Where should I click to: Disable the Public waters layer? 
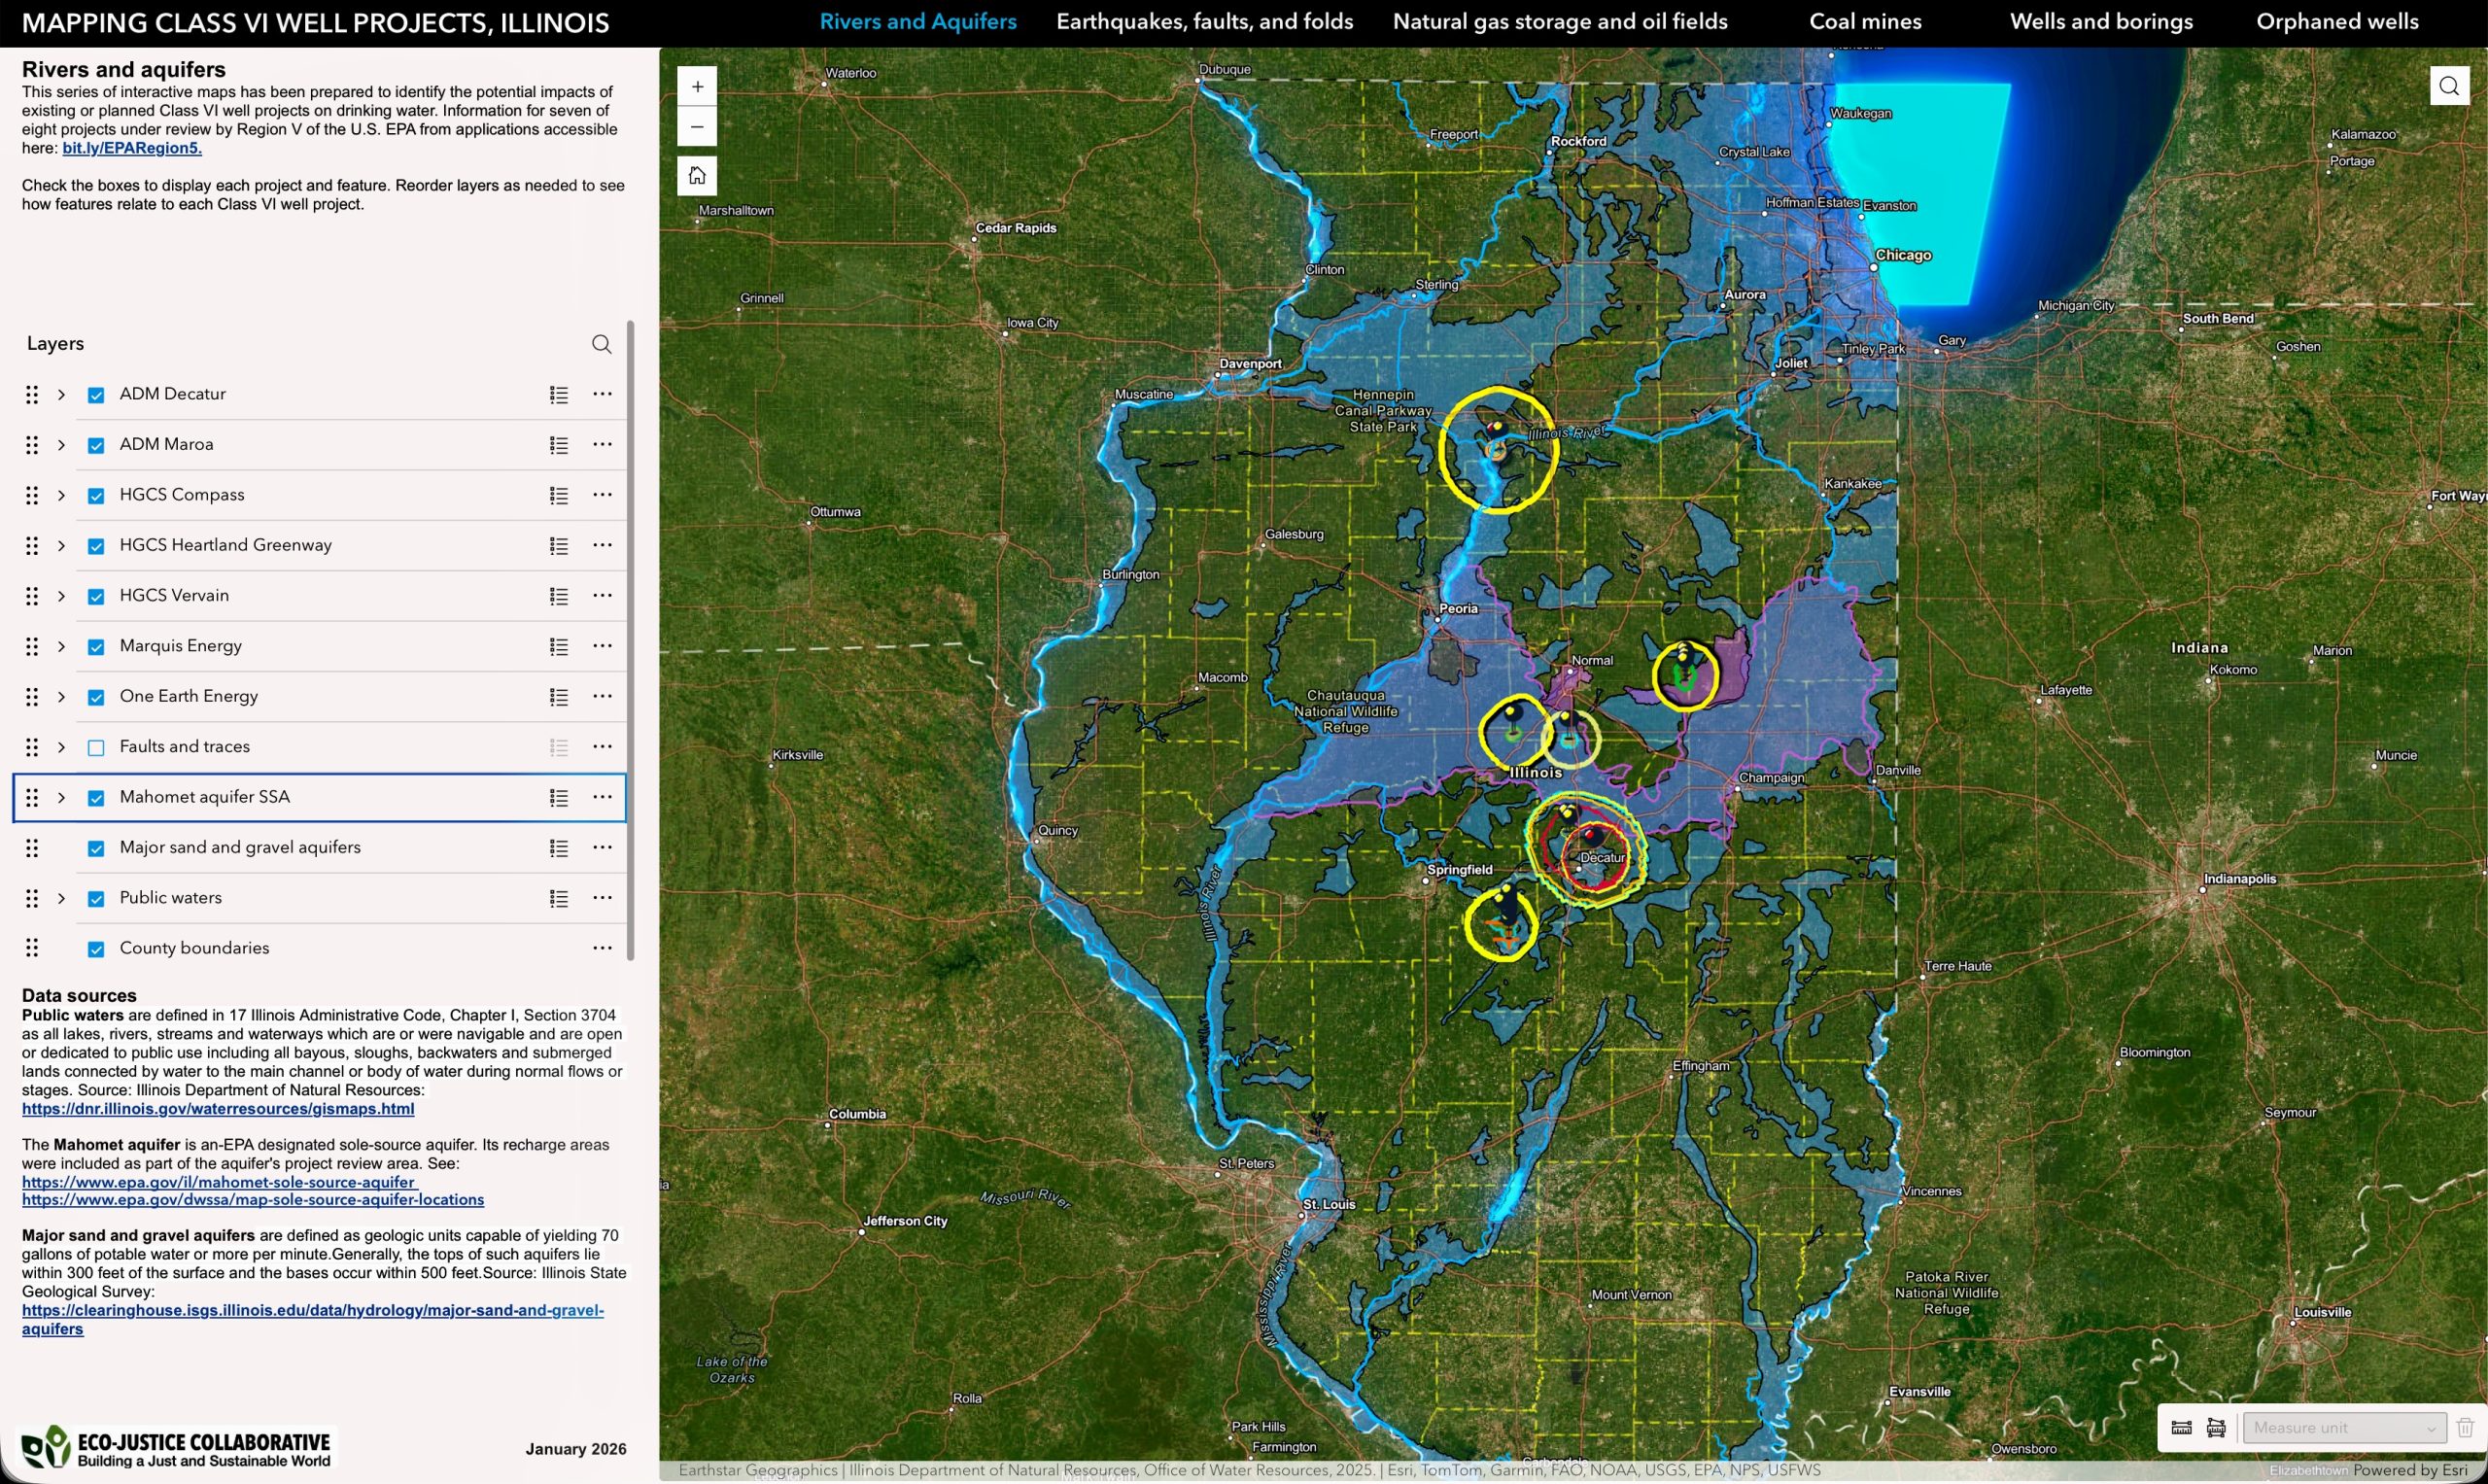[x=96, y=897]
